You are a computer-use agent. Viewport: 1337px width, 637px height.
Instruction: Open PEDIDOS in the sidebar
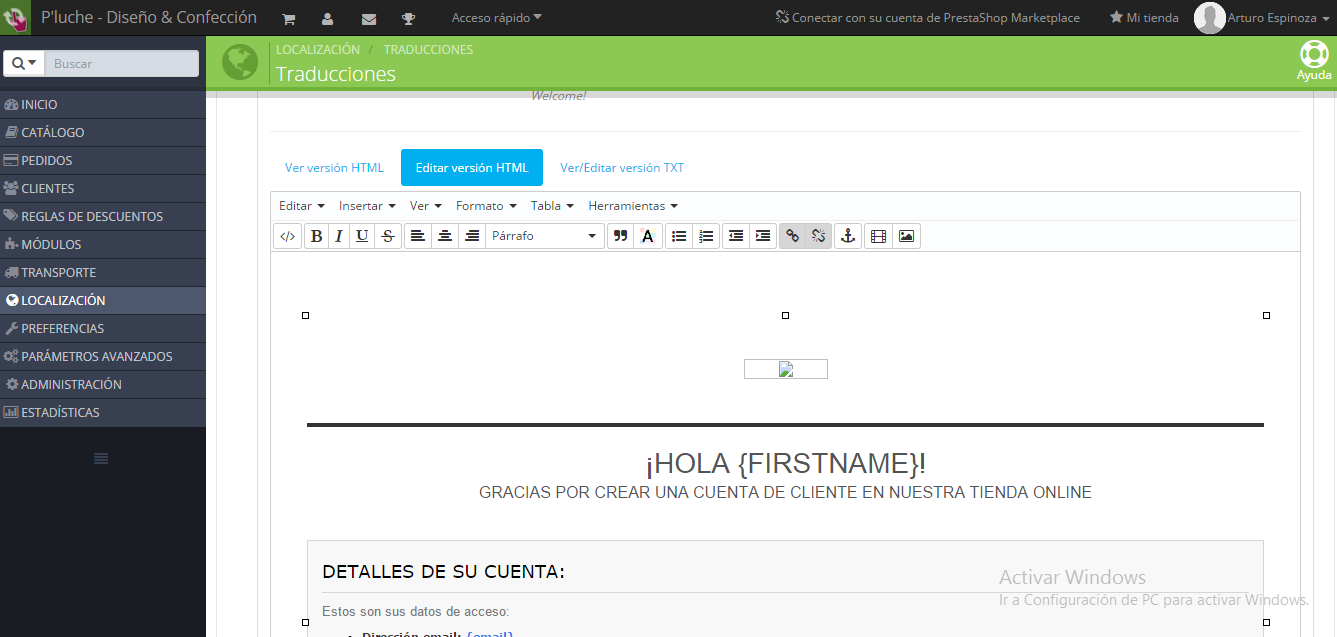point(103,160)
